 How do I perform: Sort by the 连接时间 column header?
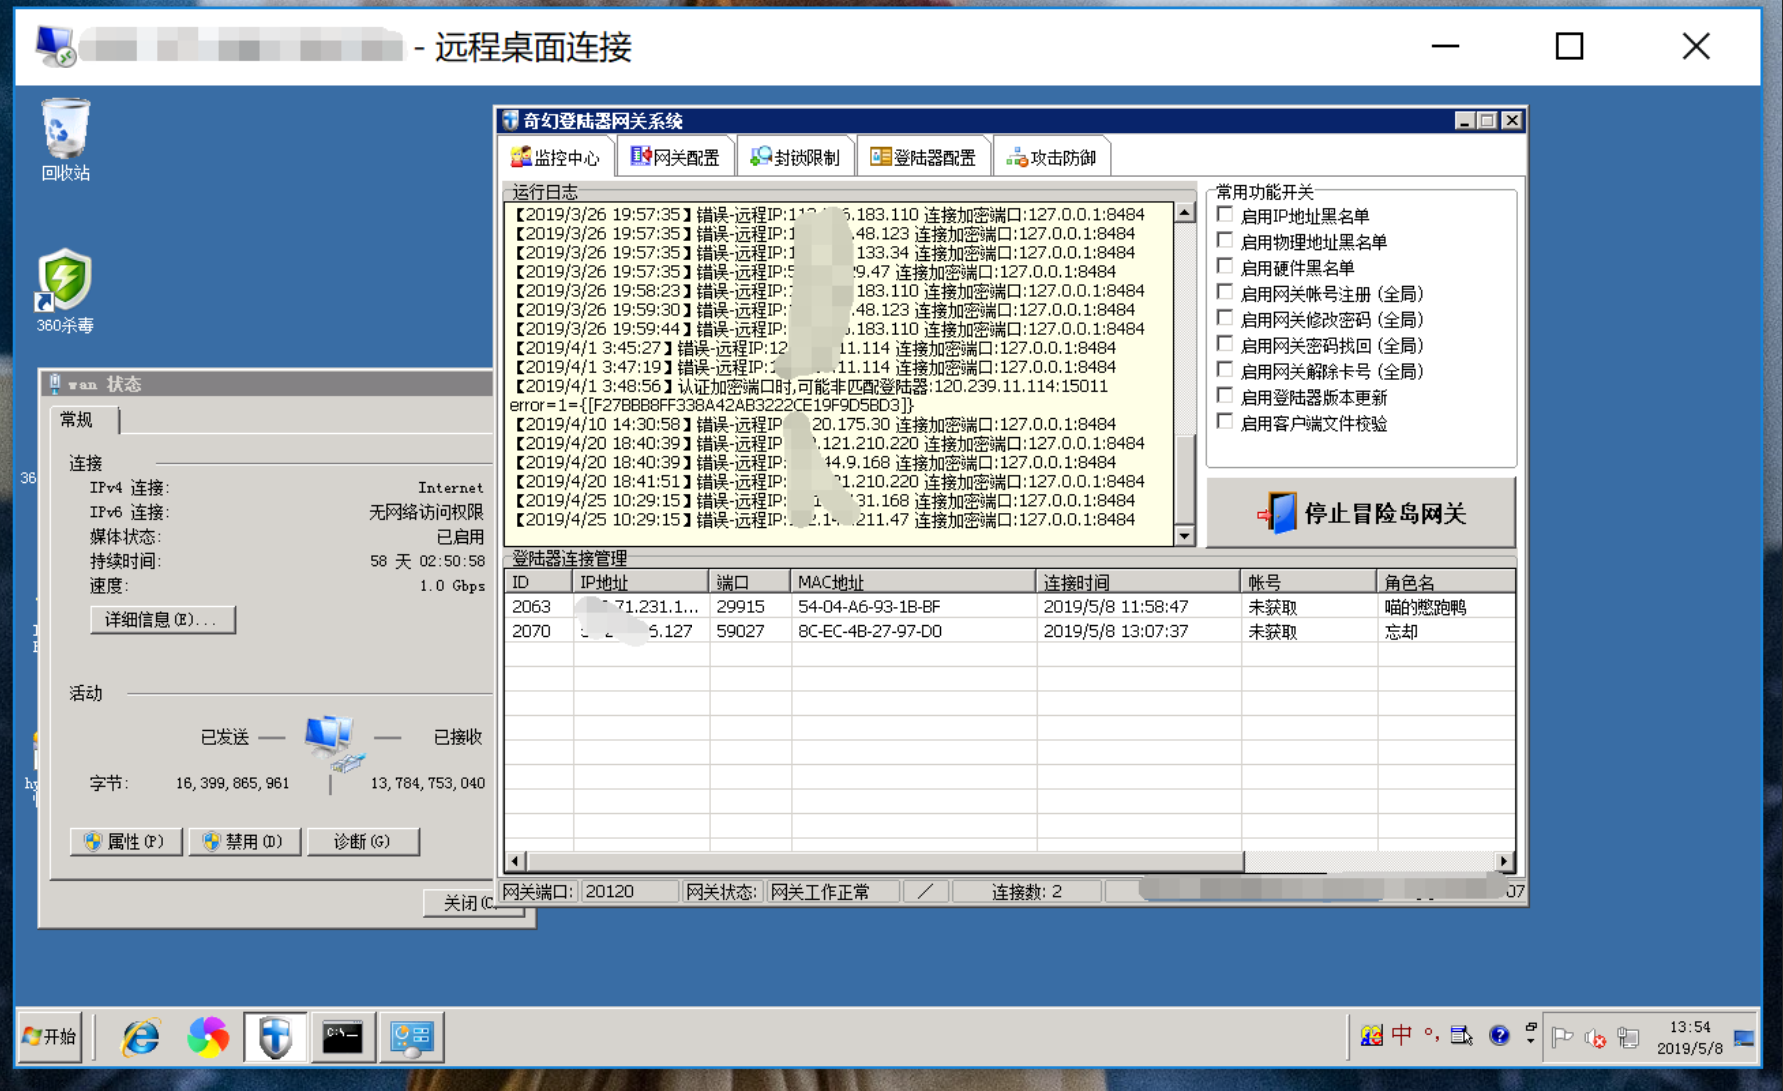tap(1138, 581)
